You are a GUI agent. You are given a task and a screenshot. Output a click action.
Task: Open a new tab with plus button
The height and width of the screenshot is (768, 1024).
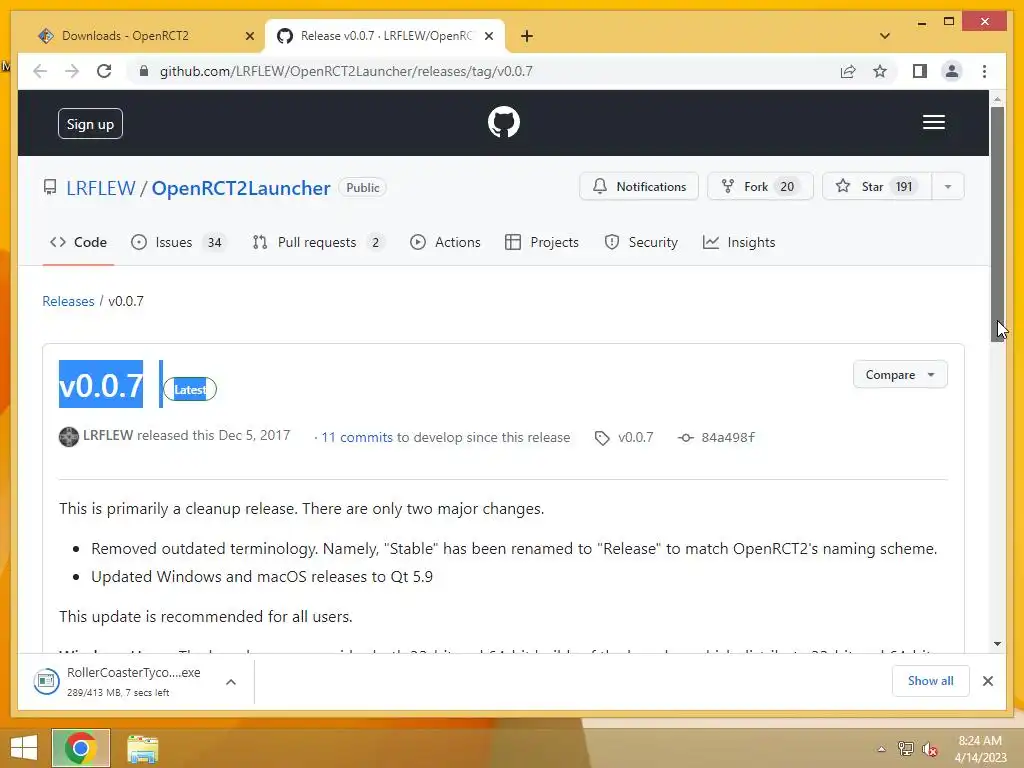(527, 36)
